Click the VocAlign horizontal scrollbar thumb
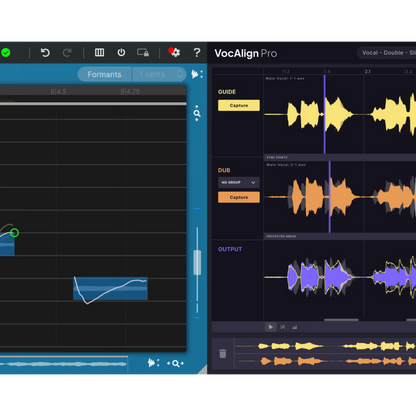The image size is (416, 416). click(x=341, y=320)
